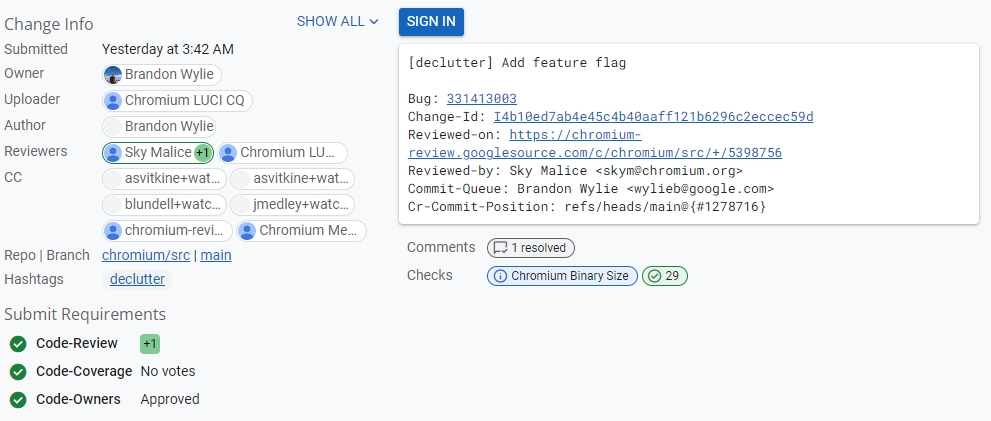Click the resolved comments speech bubble icon
This screenshot has width=991, height=421.
(x=500, y=248)
